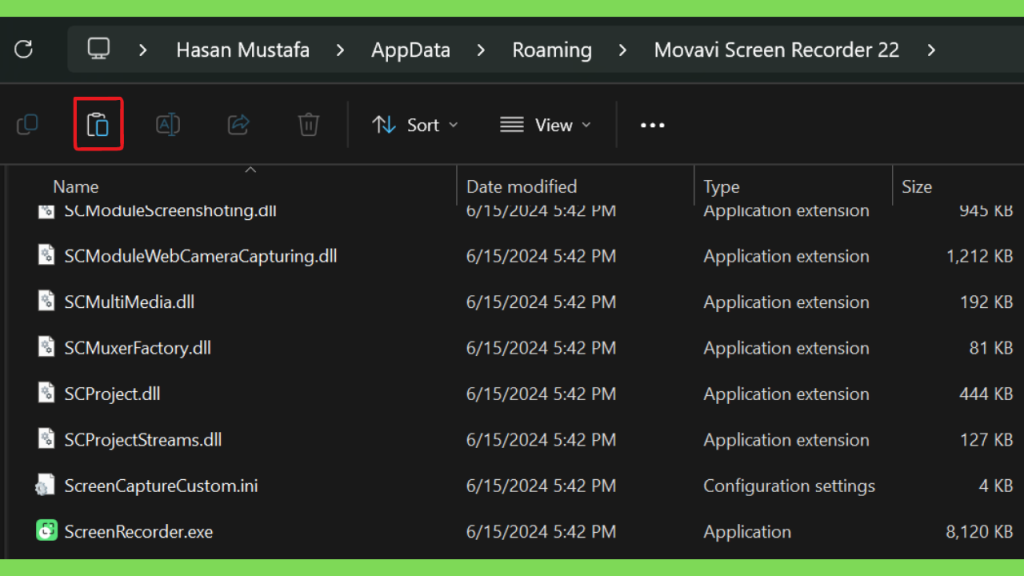
Task: Click the Share icon in the toolbar
Action: point(238,124)
